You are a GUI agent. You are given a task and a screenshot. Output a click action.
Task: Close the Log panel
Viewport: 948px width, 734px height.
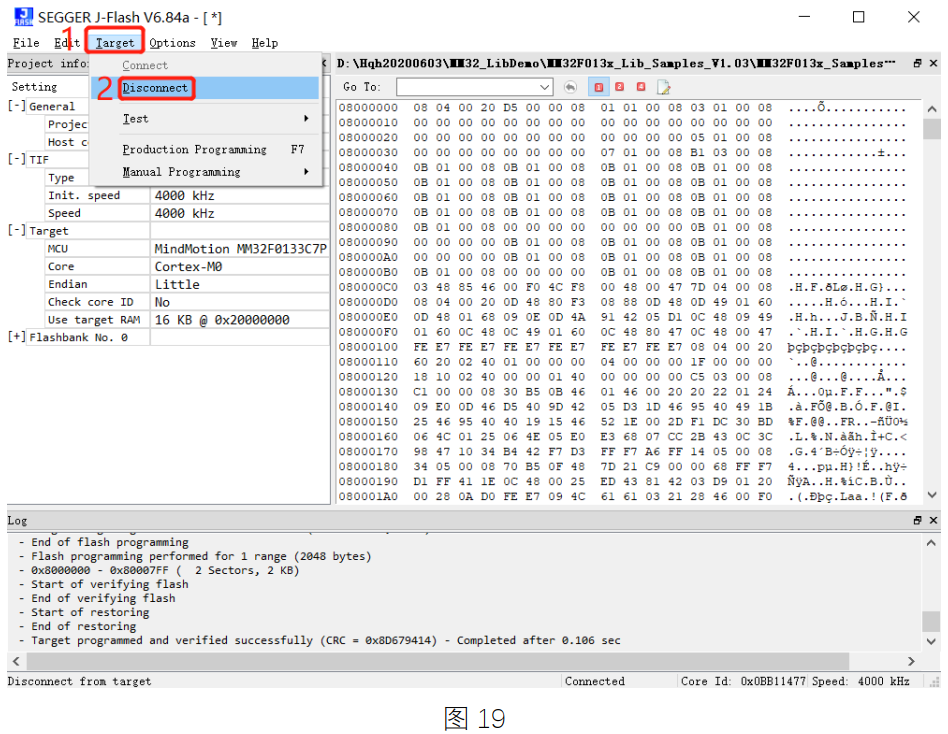[933, 520]
